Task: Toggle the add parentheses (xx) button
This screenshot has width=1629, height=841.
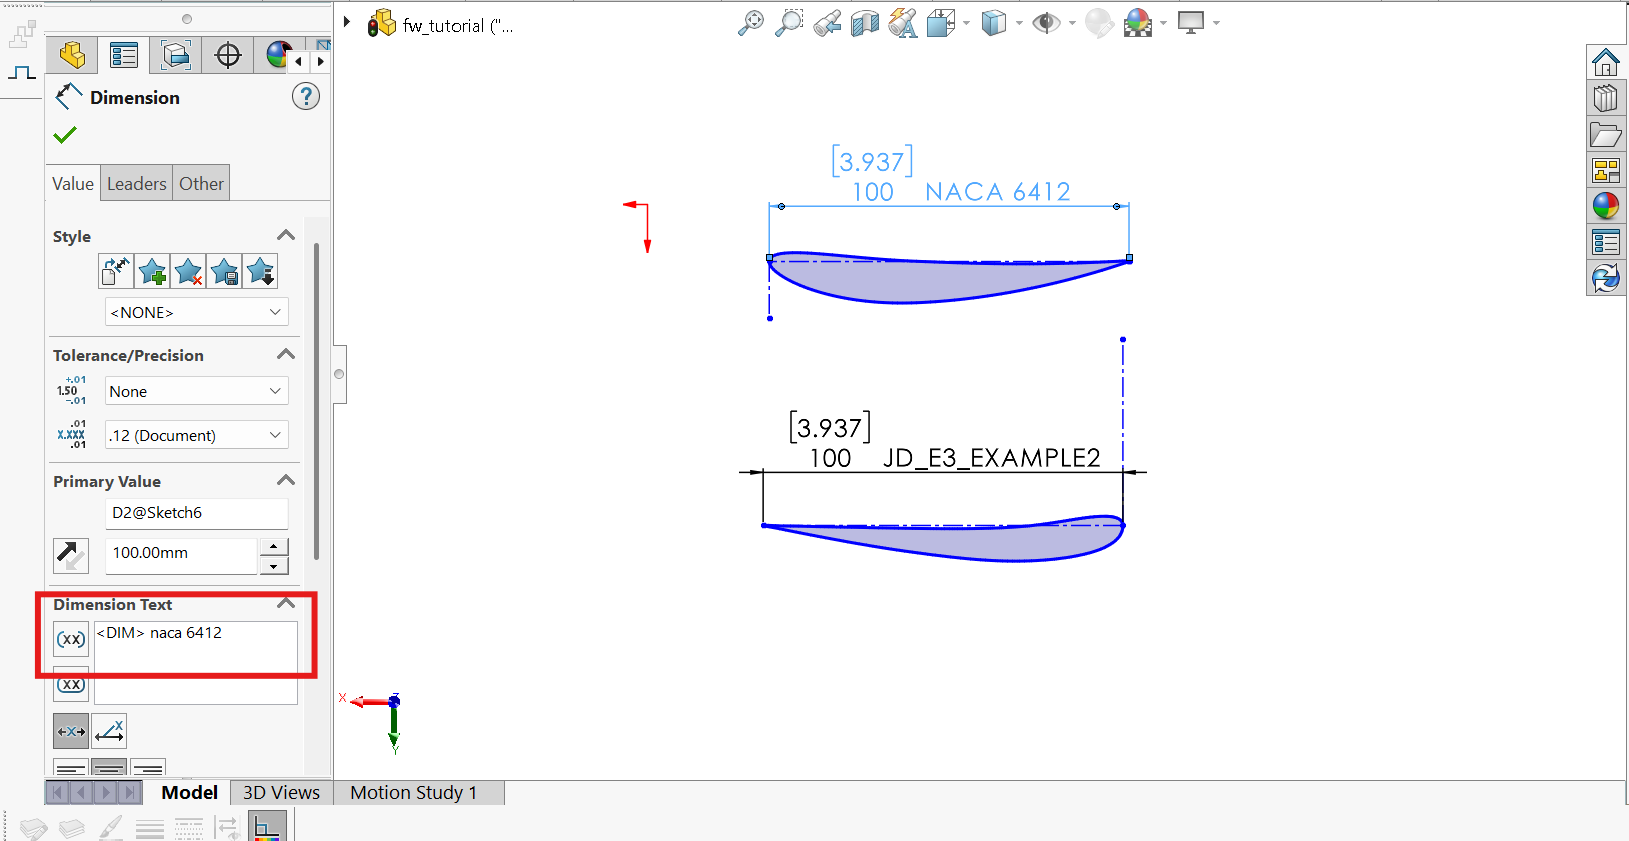Action: [71, 638]
